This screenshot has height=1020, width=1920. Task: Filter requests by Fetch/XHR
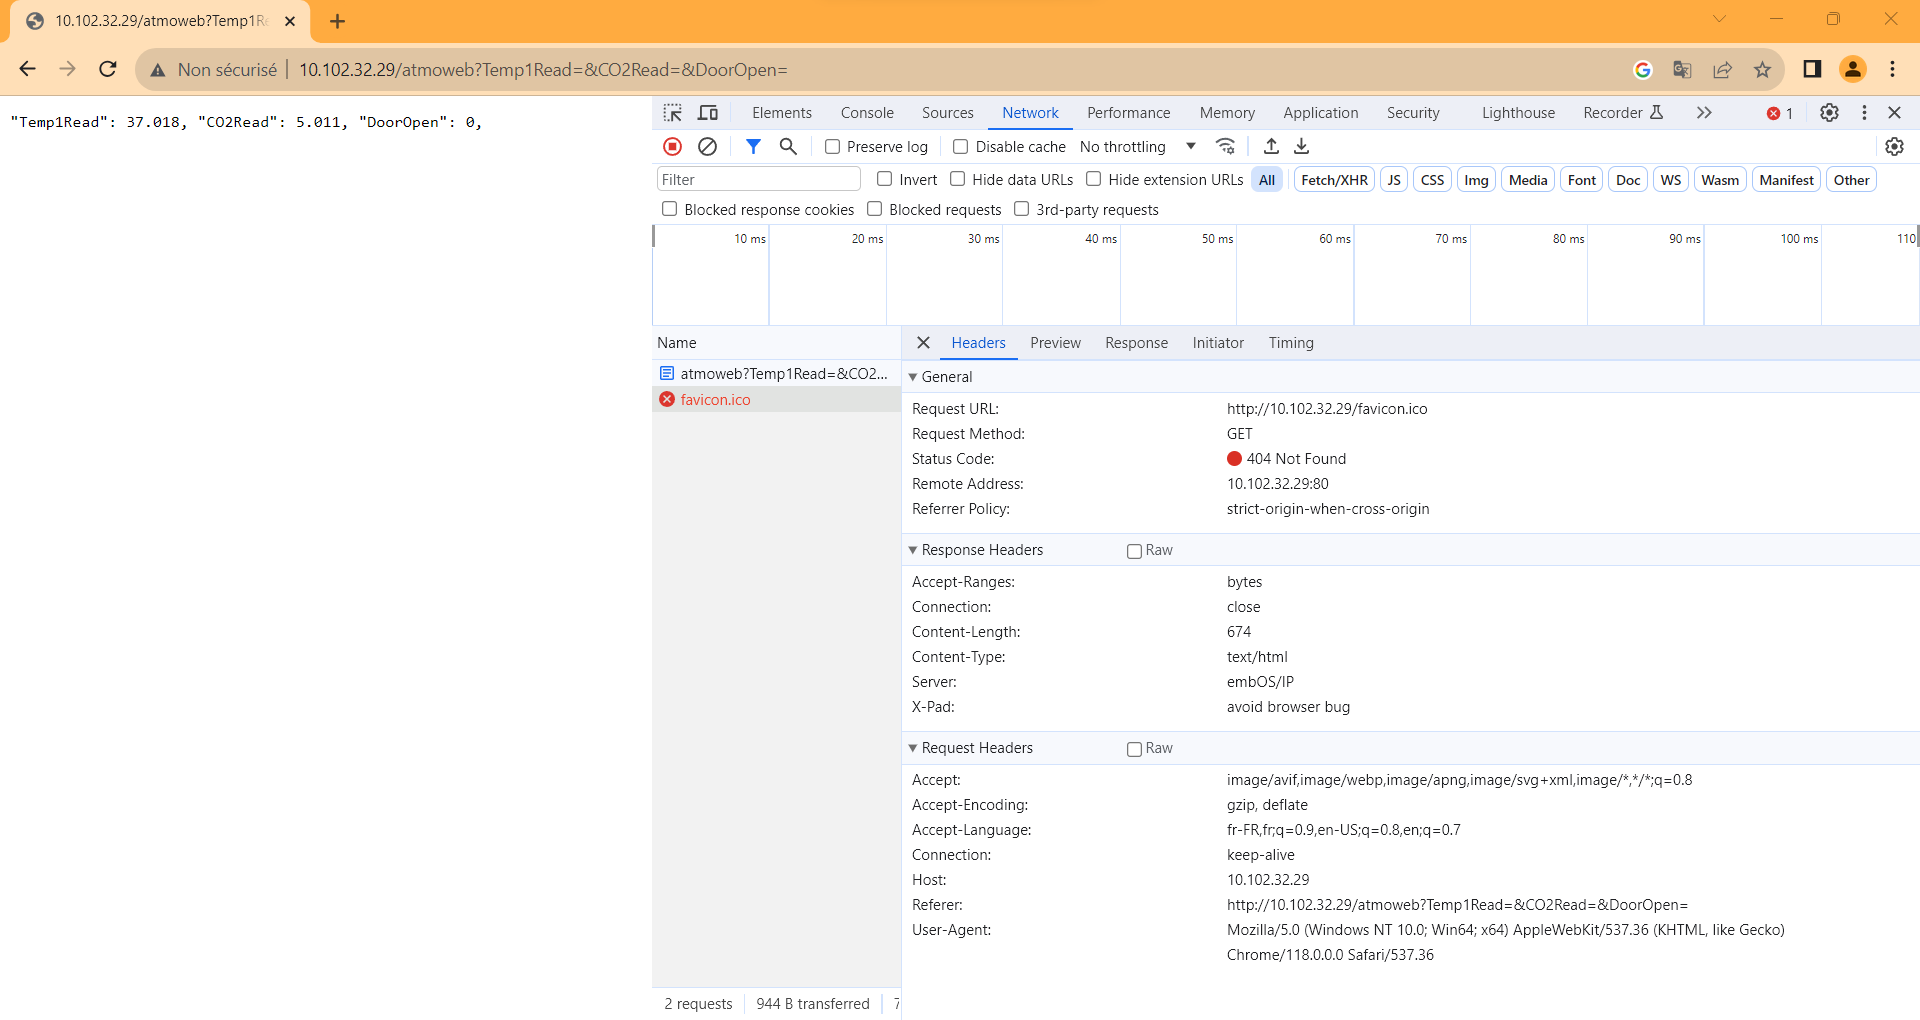1333,180
